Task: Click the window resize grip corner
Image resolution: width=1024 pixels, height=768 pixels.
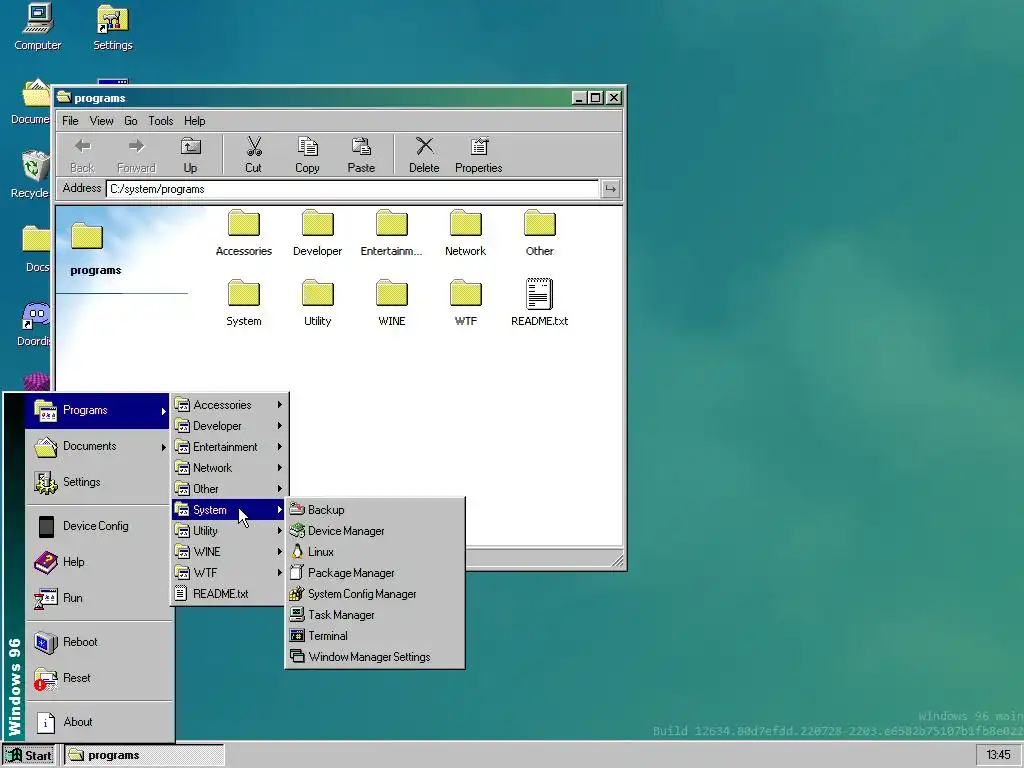Action: tap(616, 560)
